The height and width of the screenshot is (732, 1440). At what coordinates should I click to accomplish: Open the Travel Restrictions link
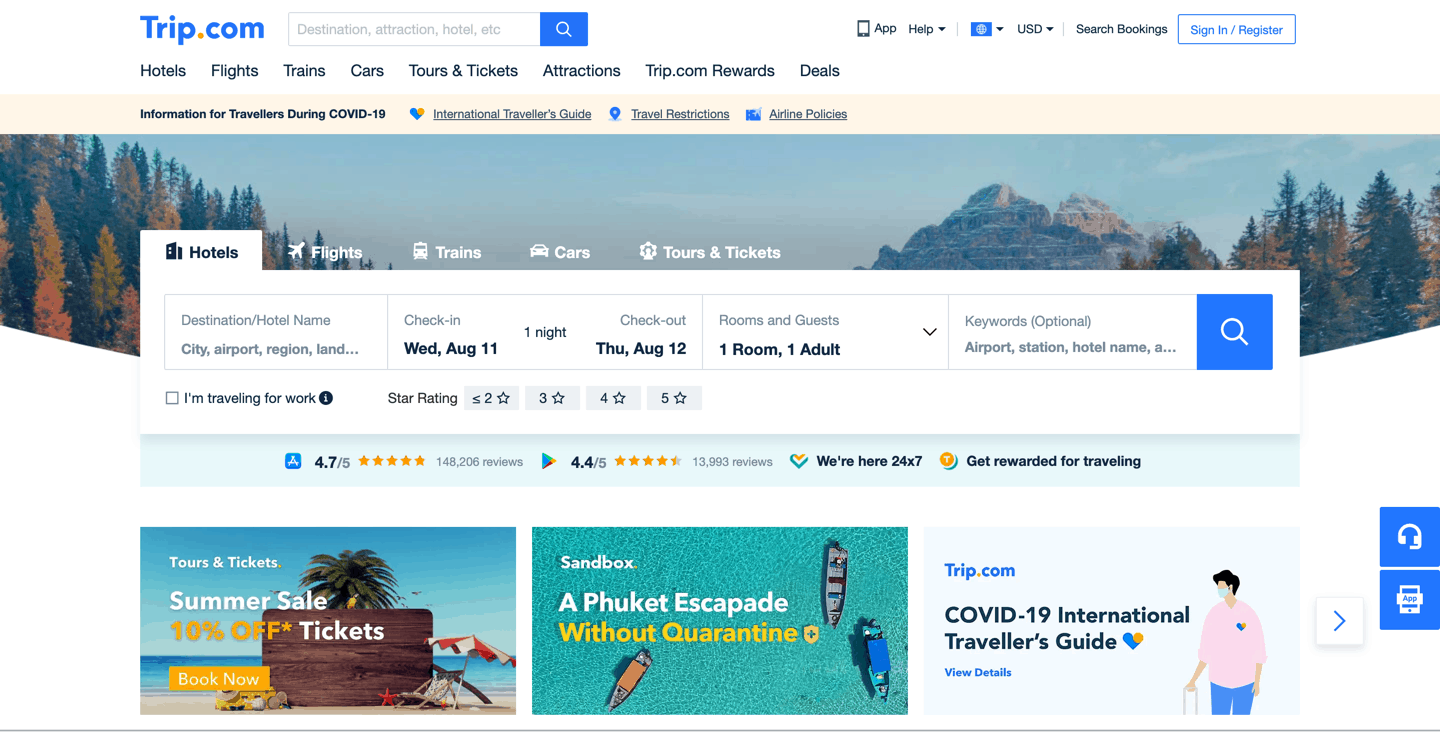point(680,114)
